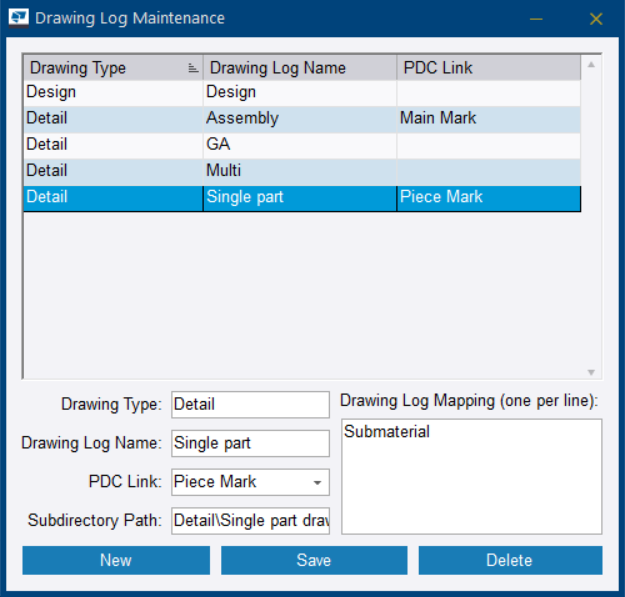625x597 pixels.
Task: Click the New button
Action: [116, 560]
